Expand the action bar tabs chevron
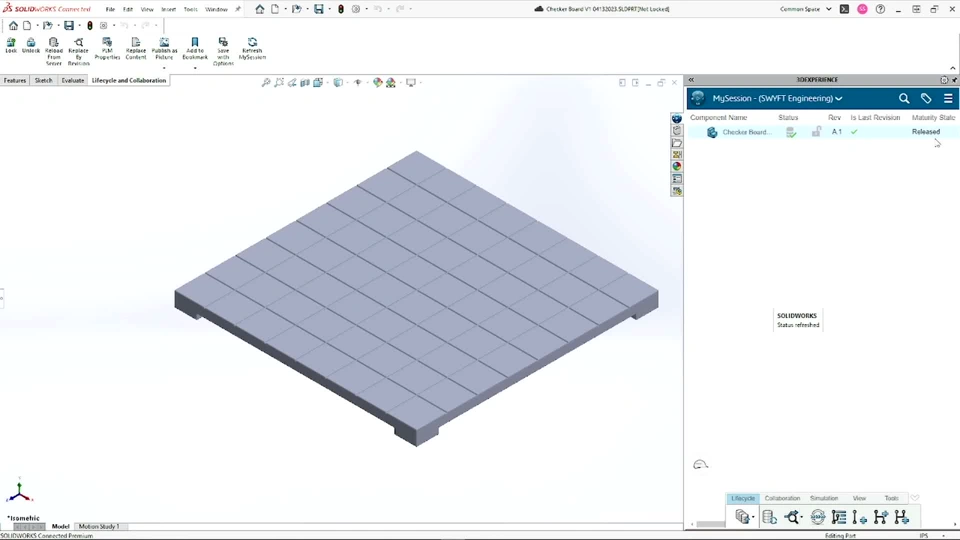The height and width of the screenshot is (540, 960). tap(915, 498)
